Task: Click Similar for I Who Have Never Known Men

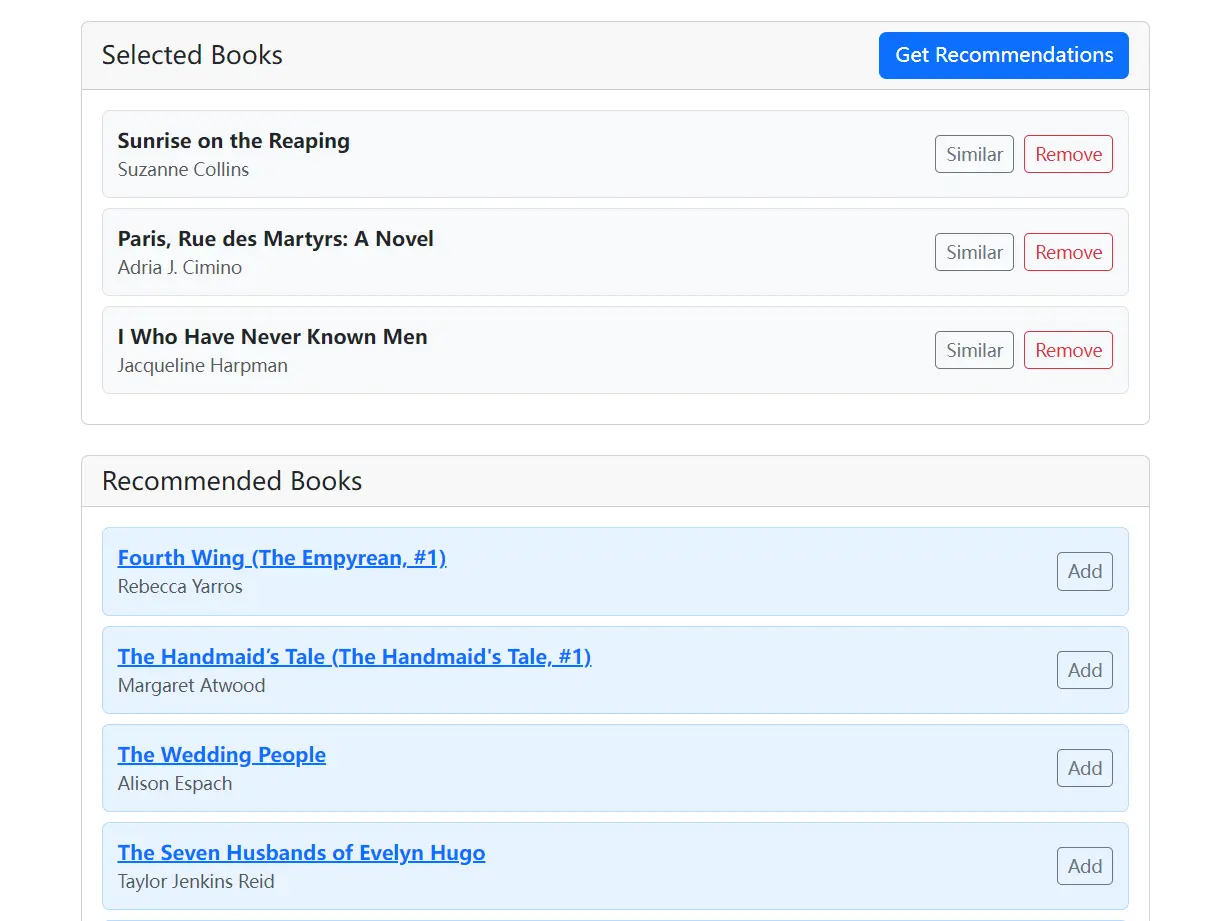Action: [973, 350]
